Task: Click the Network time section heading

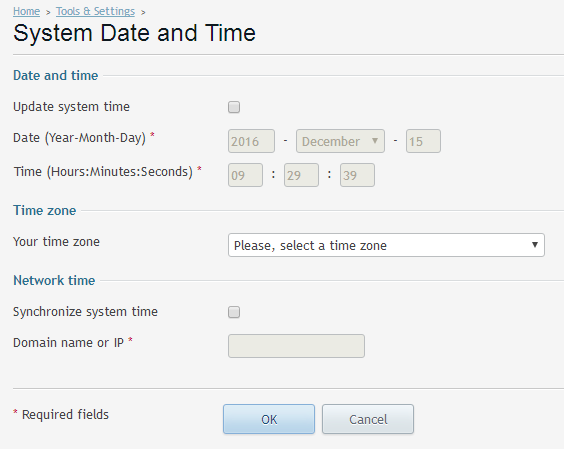Action: pos(54,280)
